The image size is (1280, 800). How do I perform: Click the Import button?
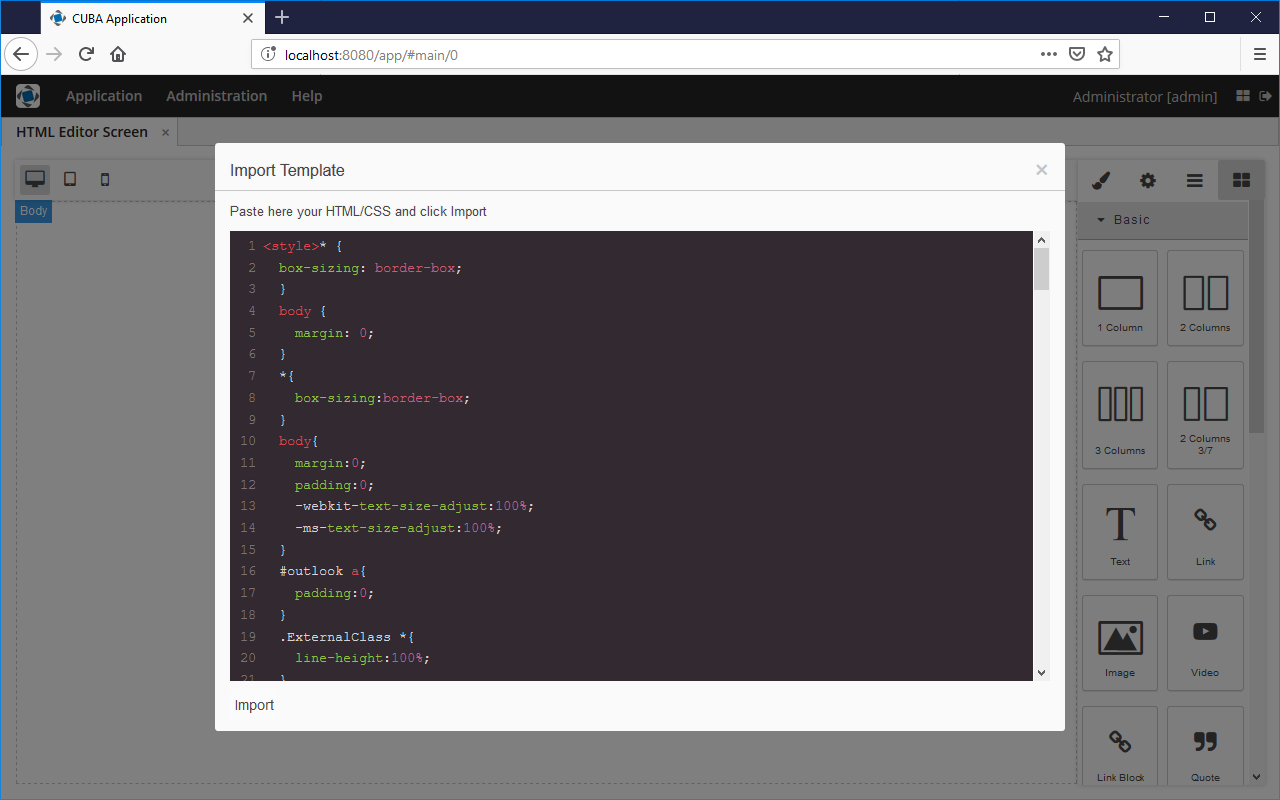254,705
